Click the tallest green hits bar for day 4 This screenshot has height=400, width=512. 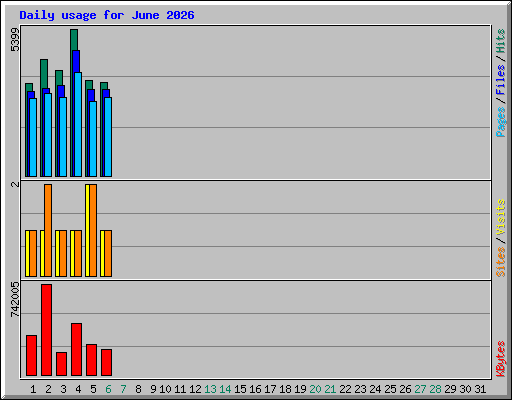74,39
